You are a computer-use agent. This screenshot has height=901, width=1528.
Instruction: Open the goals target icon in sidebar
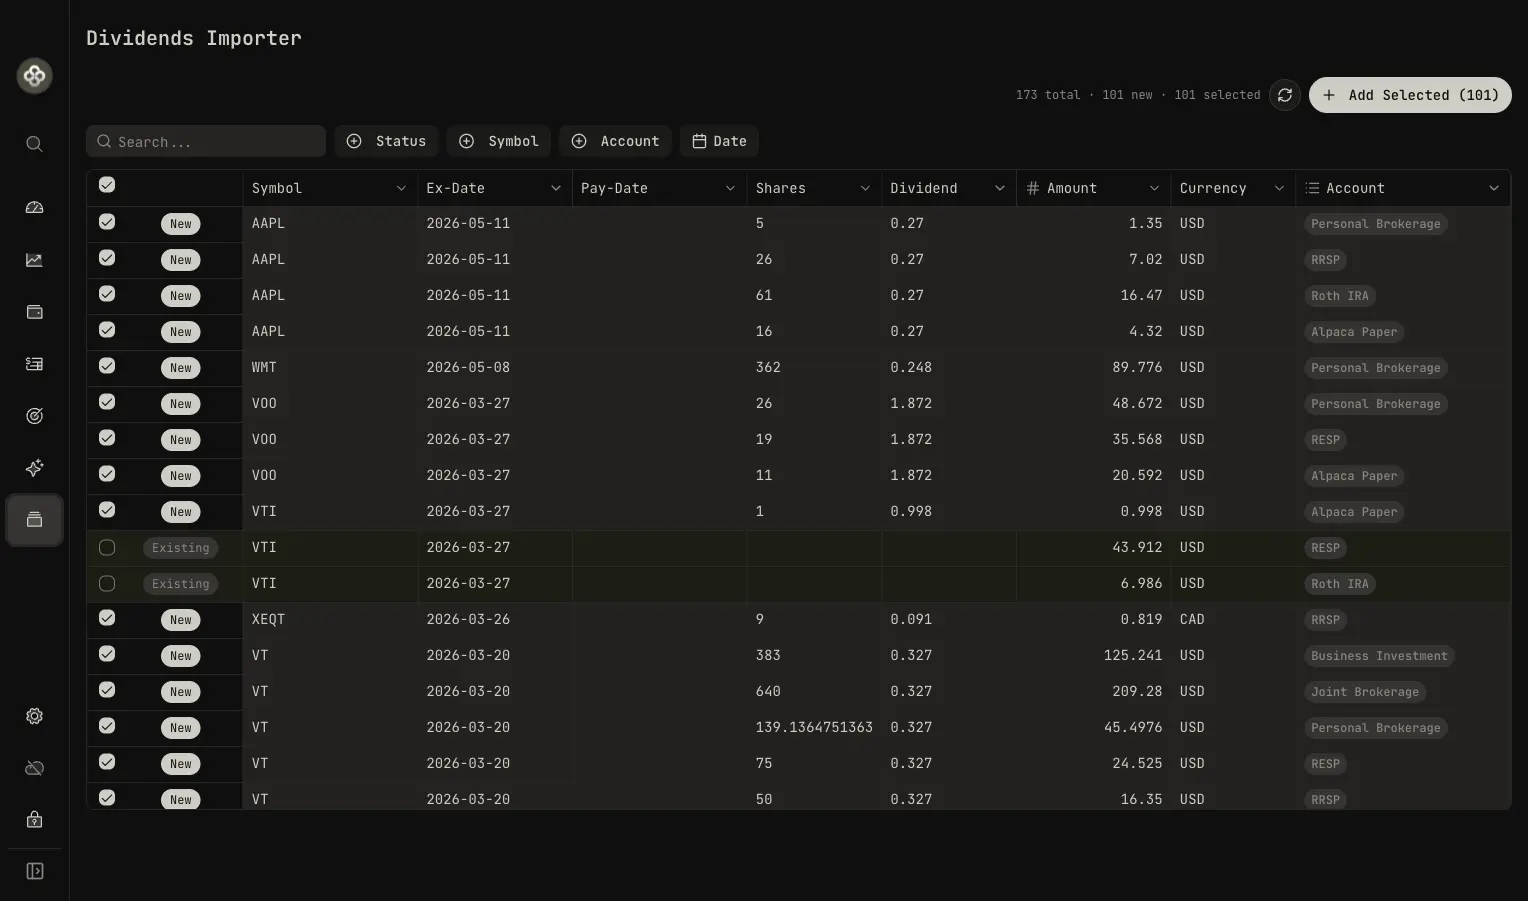tap(34, 416)
